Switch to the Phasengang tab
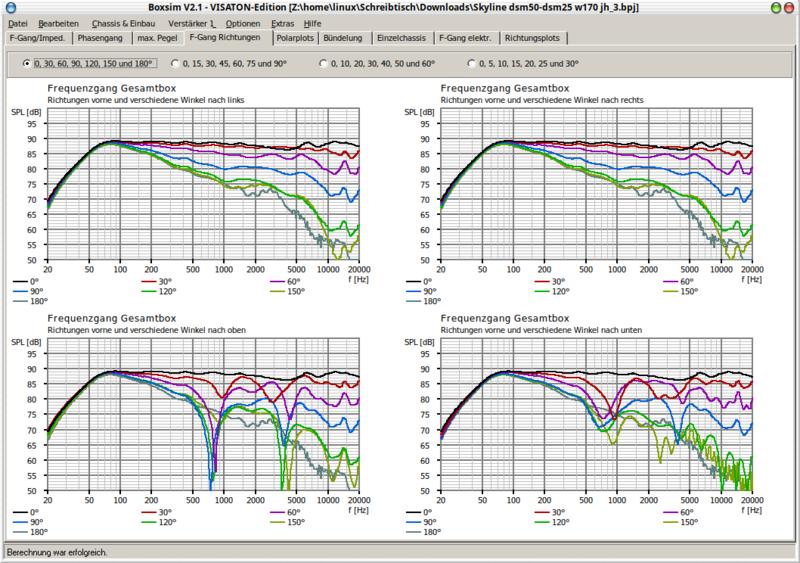The image size is (800, 563). click(102, 38)
